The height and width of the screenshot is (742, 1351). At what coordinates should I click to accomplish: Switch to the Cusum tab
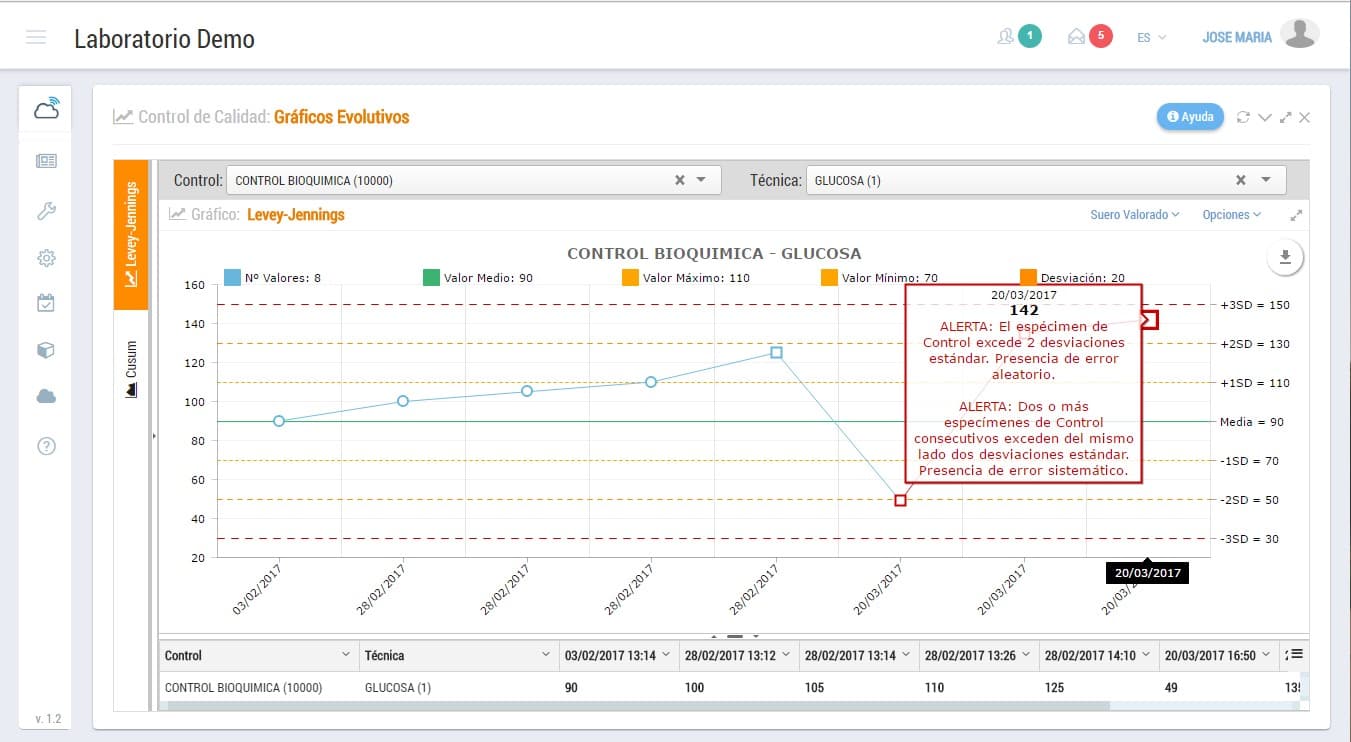tap(131, 369)
